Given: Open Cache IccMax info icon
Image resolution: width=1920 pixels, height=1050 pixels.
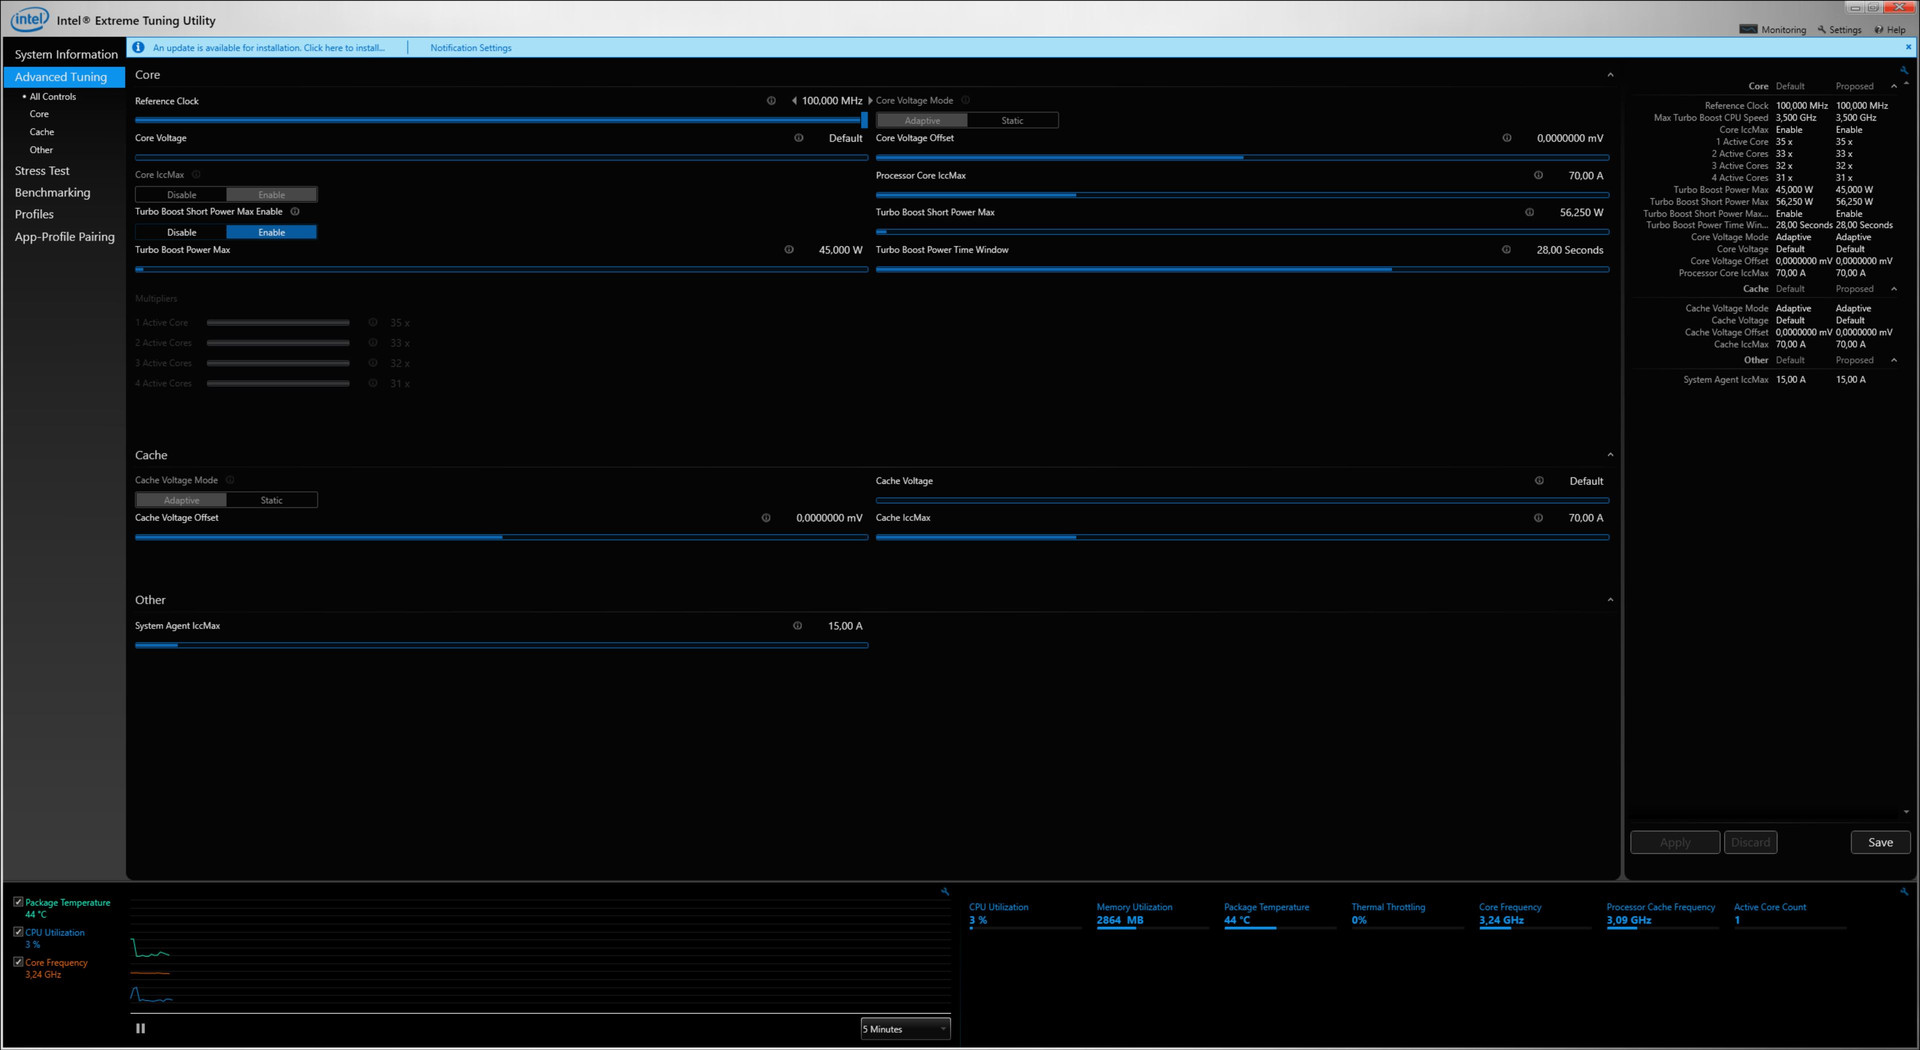Looking at the screenshot, I should (1538, 518).
